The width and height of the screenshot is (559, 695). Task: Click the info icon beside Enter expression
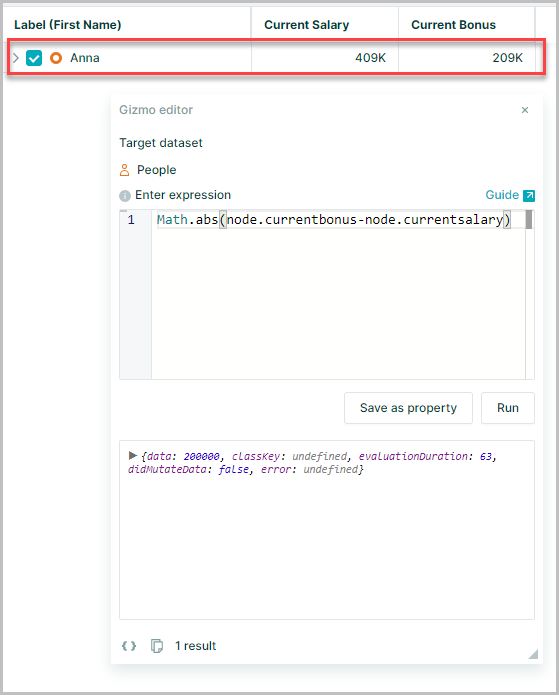[125, 195]
